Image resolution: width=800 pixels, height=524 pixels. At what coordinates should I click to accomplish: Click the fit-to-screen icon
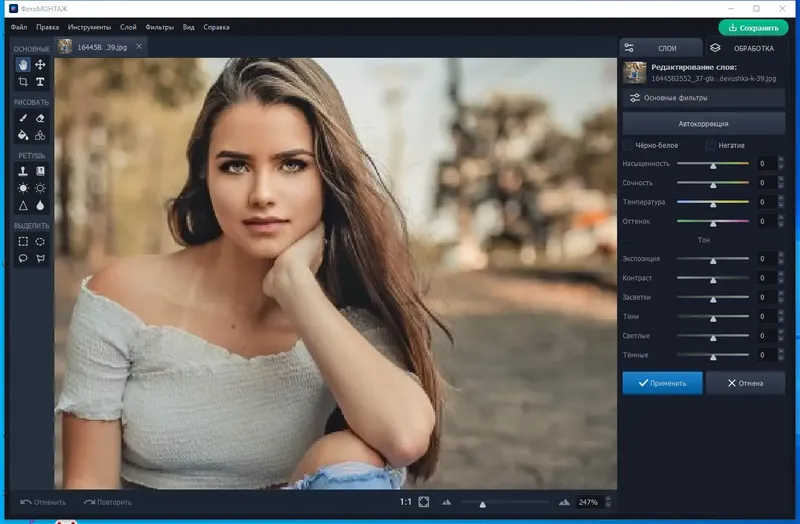(x=424, y=502)
